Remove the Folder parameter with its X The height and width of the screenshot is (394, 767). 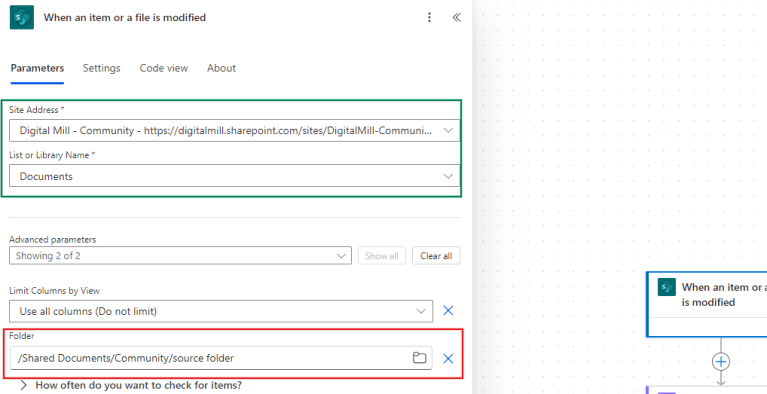448,358
